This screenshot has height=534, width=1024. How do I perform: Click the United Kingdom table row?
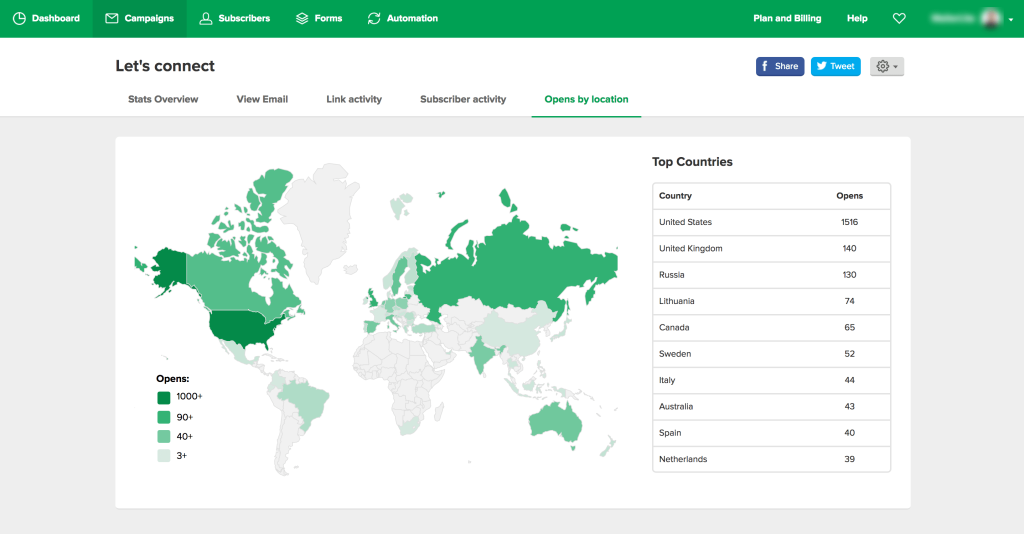pyautogui.click(x=771, y=248)
